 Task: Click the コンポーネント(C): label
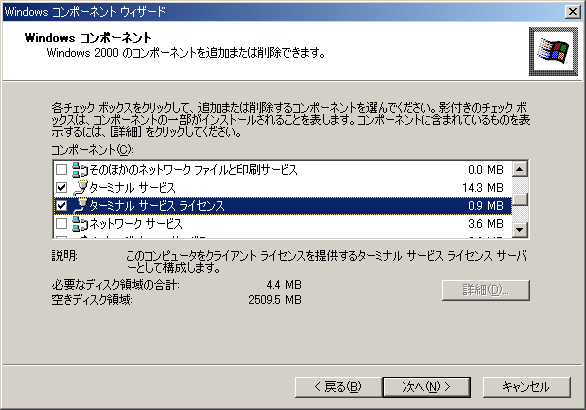point(92,150)
